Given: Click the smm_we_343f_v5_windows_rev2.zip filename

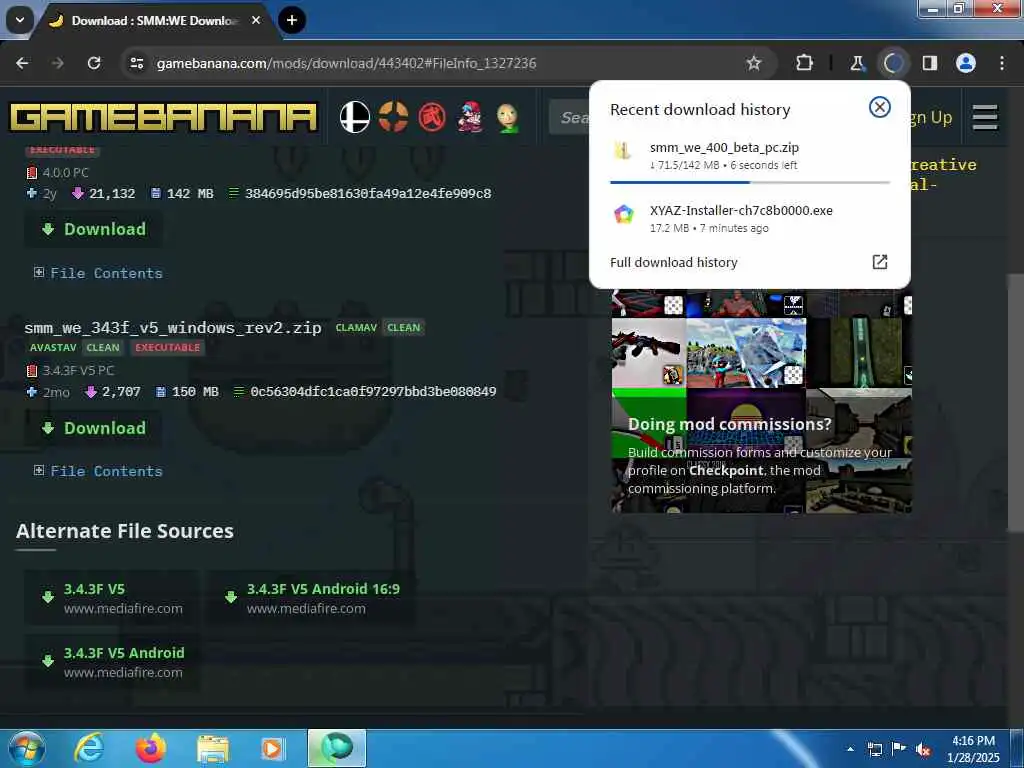Looking at the screenshot, I should point(173,328).
